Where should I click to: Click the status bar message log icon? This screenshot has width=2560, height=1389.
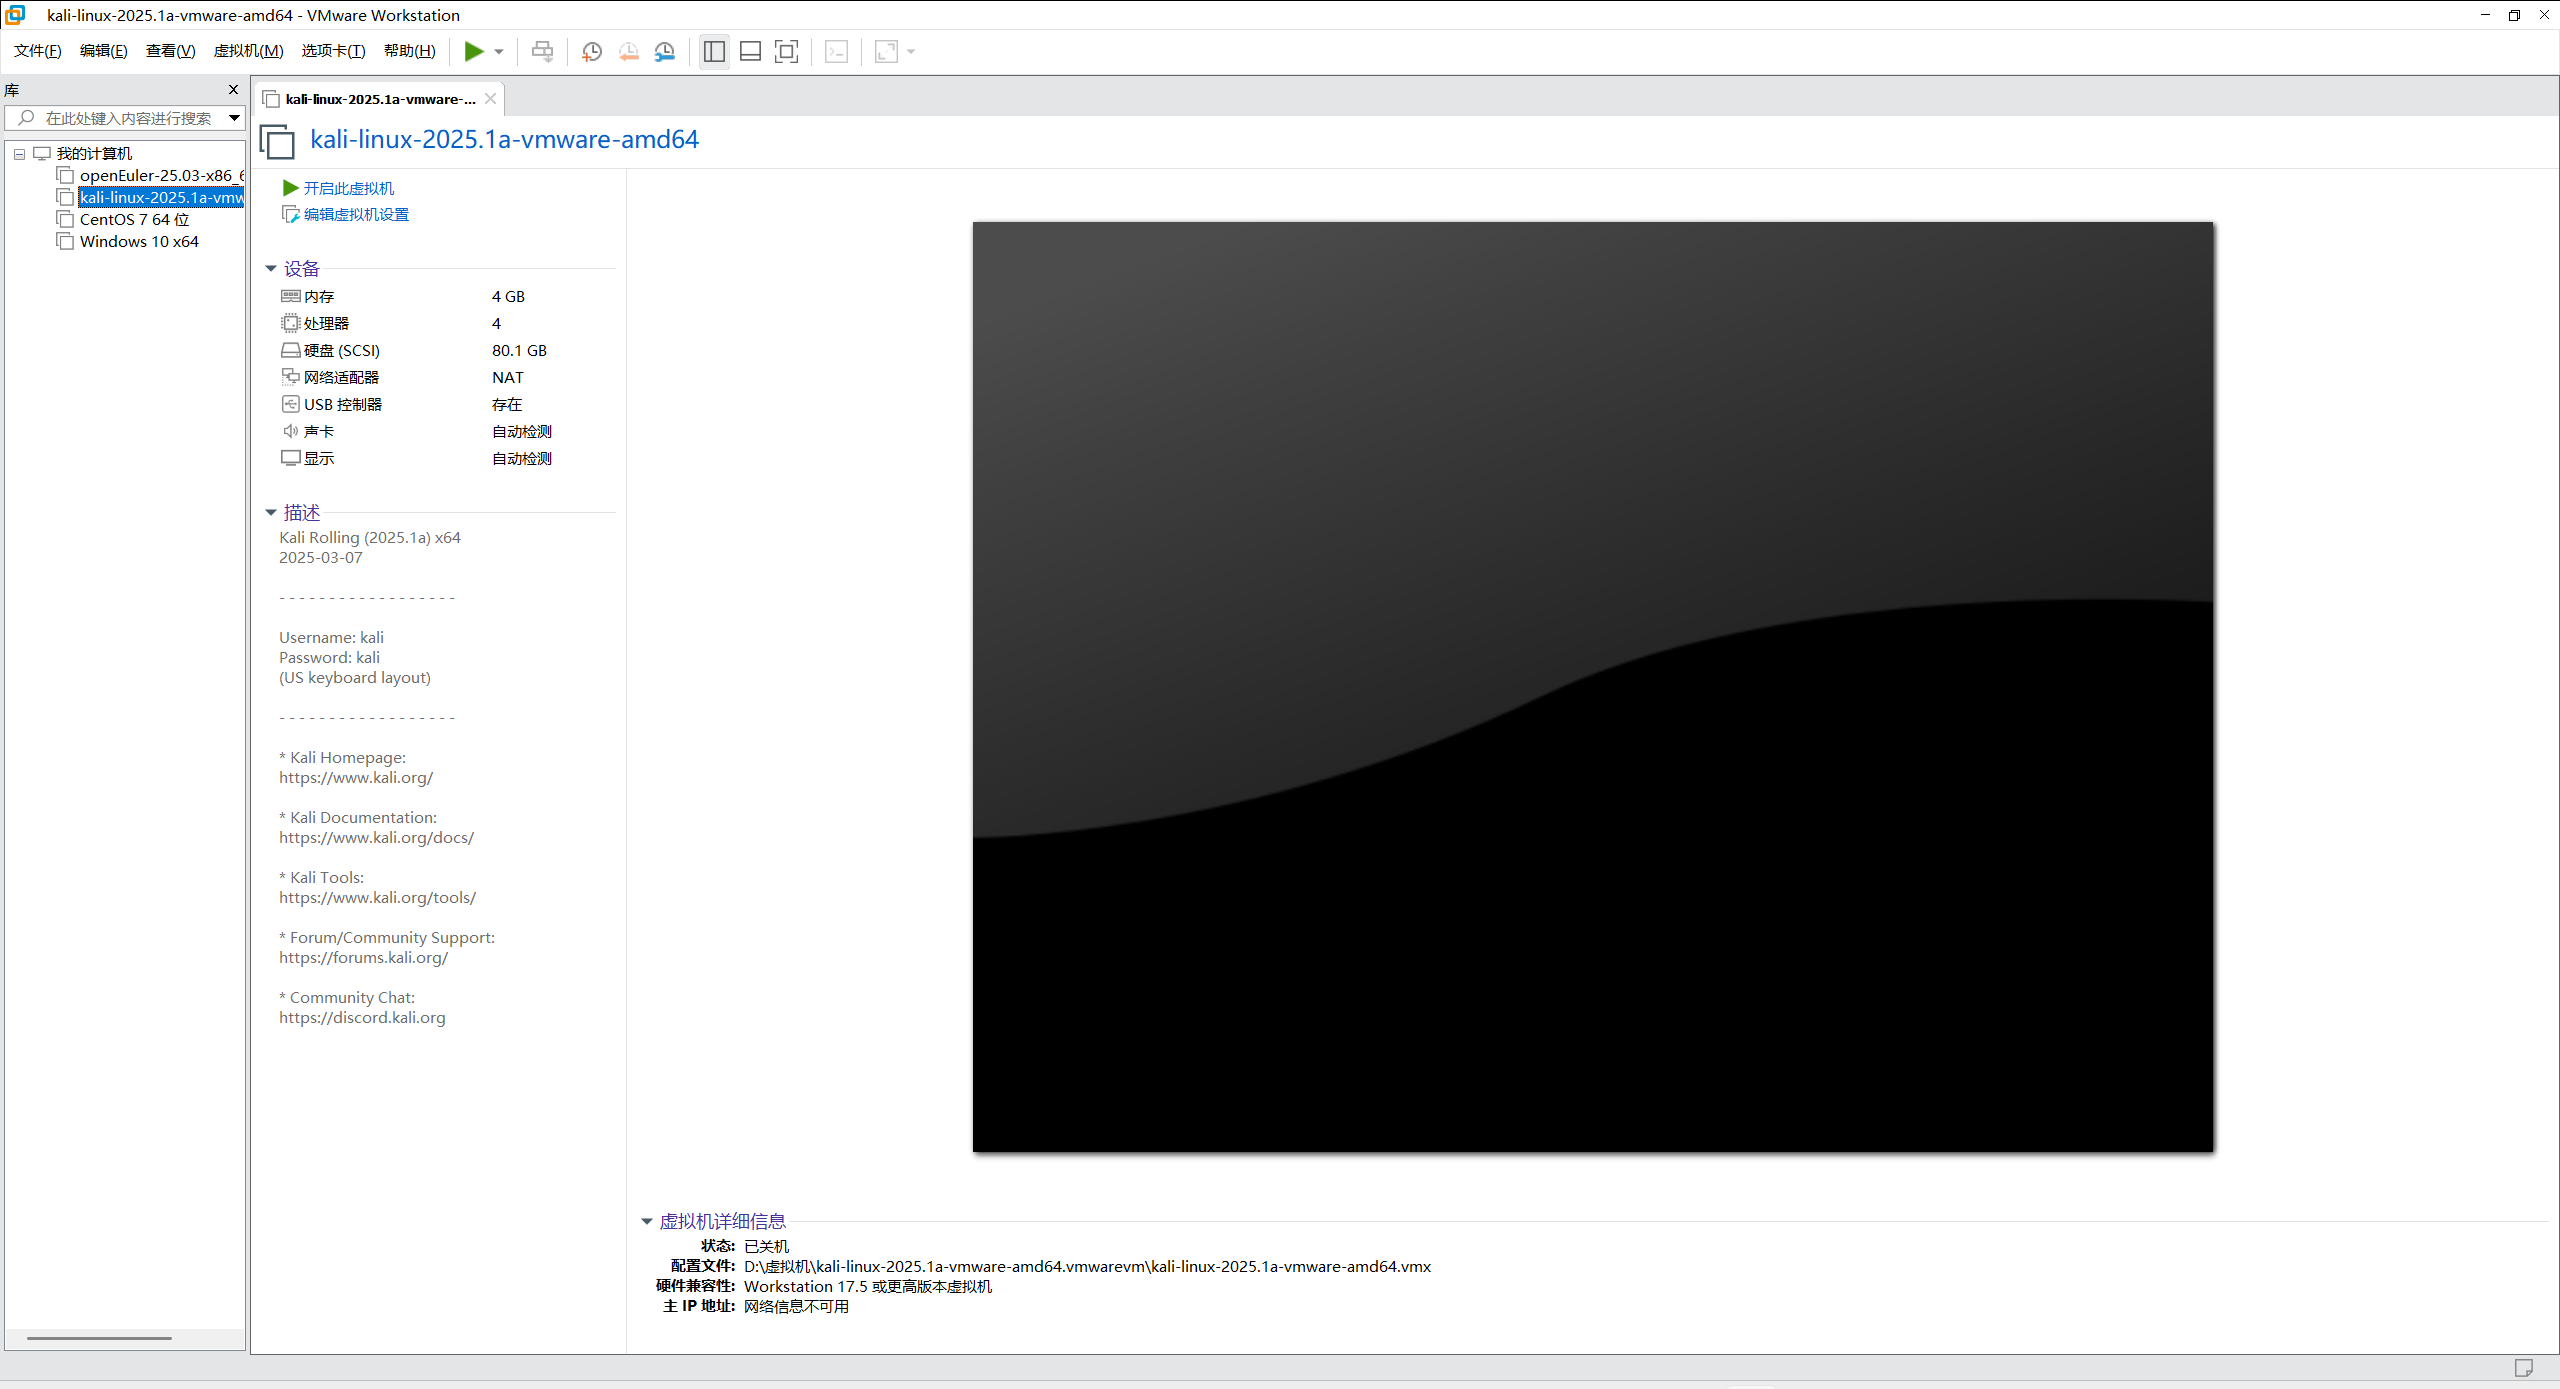point(2524,1367)
